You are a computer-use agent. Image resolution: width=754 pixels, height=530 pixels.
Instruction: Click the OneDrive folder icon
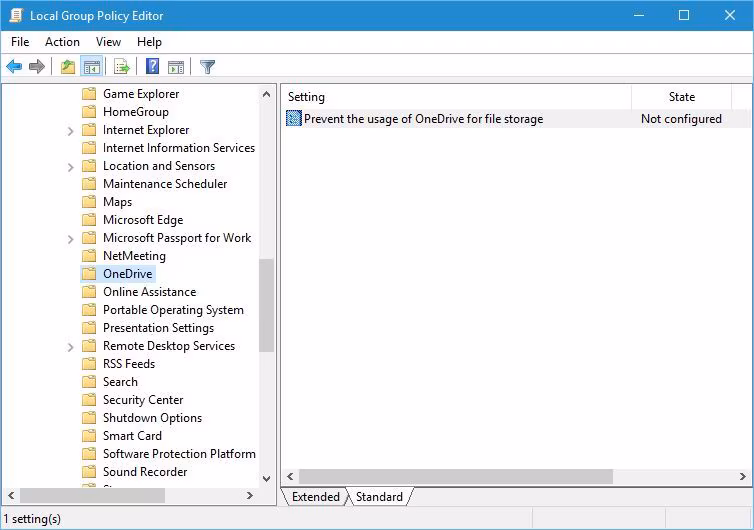pyautogui.click(x=89, y=274)
